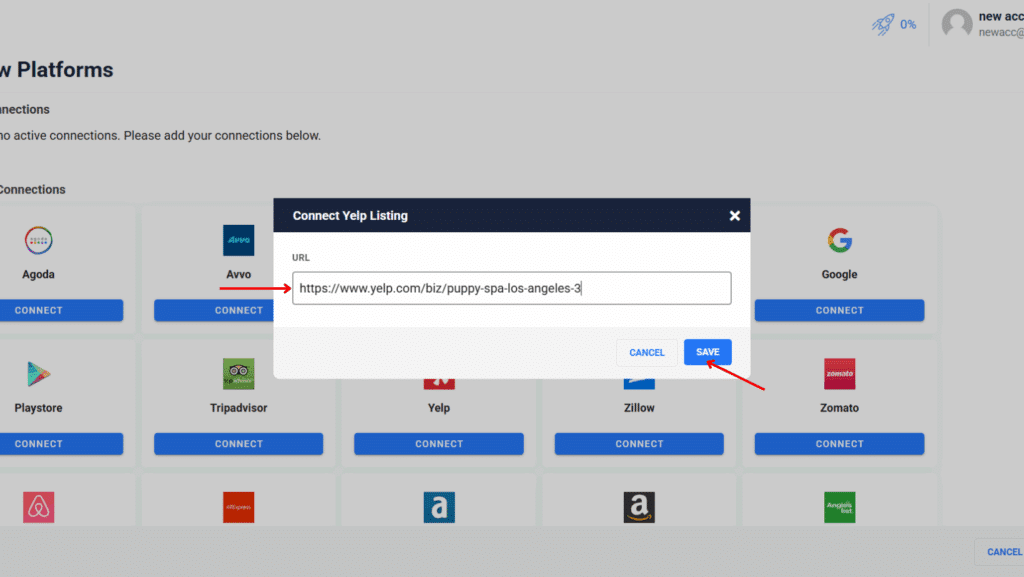Click the Playstore logo icon

(39, 373)
